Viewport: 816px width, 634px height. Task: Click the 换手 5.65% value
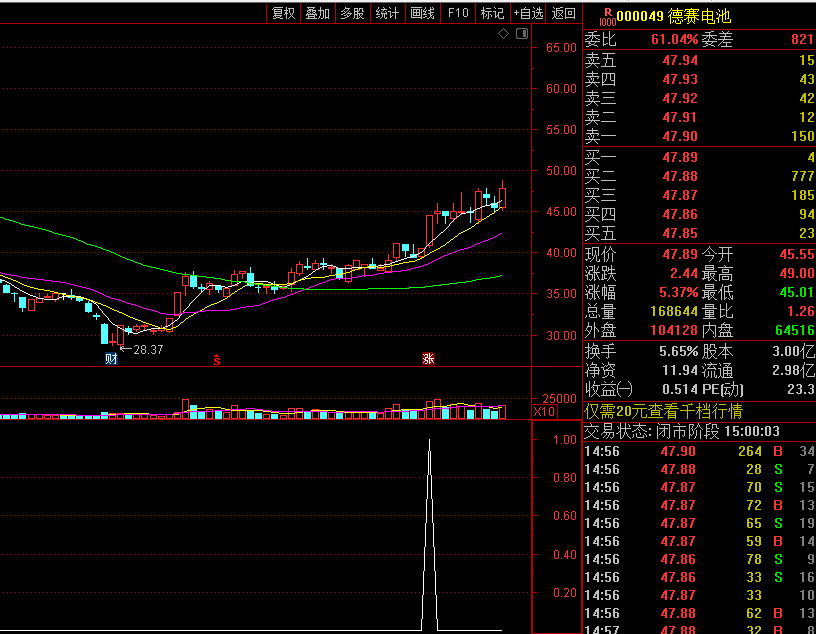(678, 351)
